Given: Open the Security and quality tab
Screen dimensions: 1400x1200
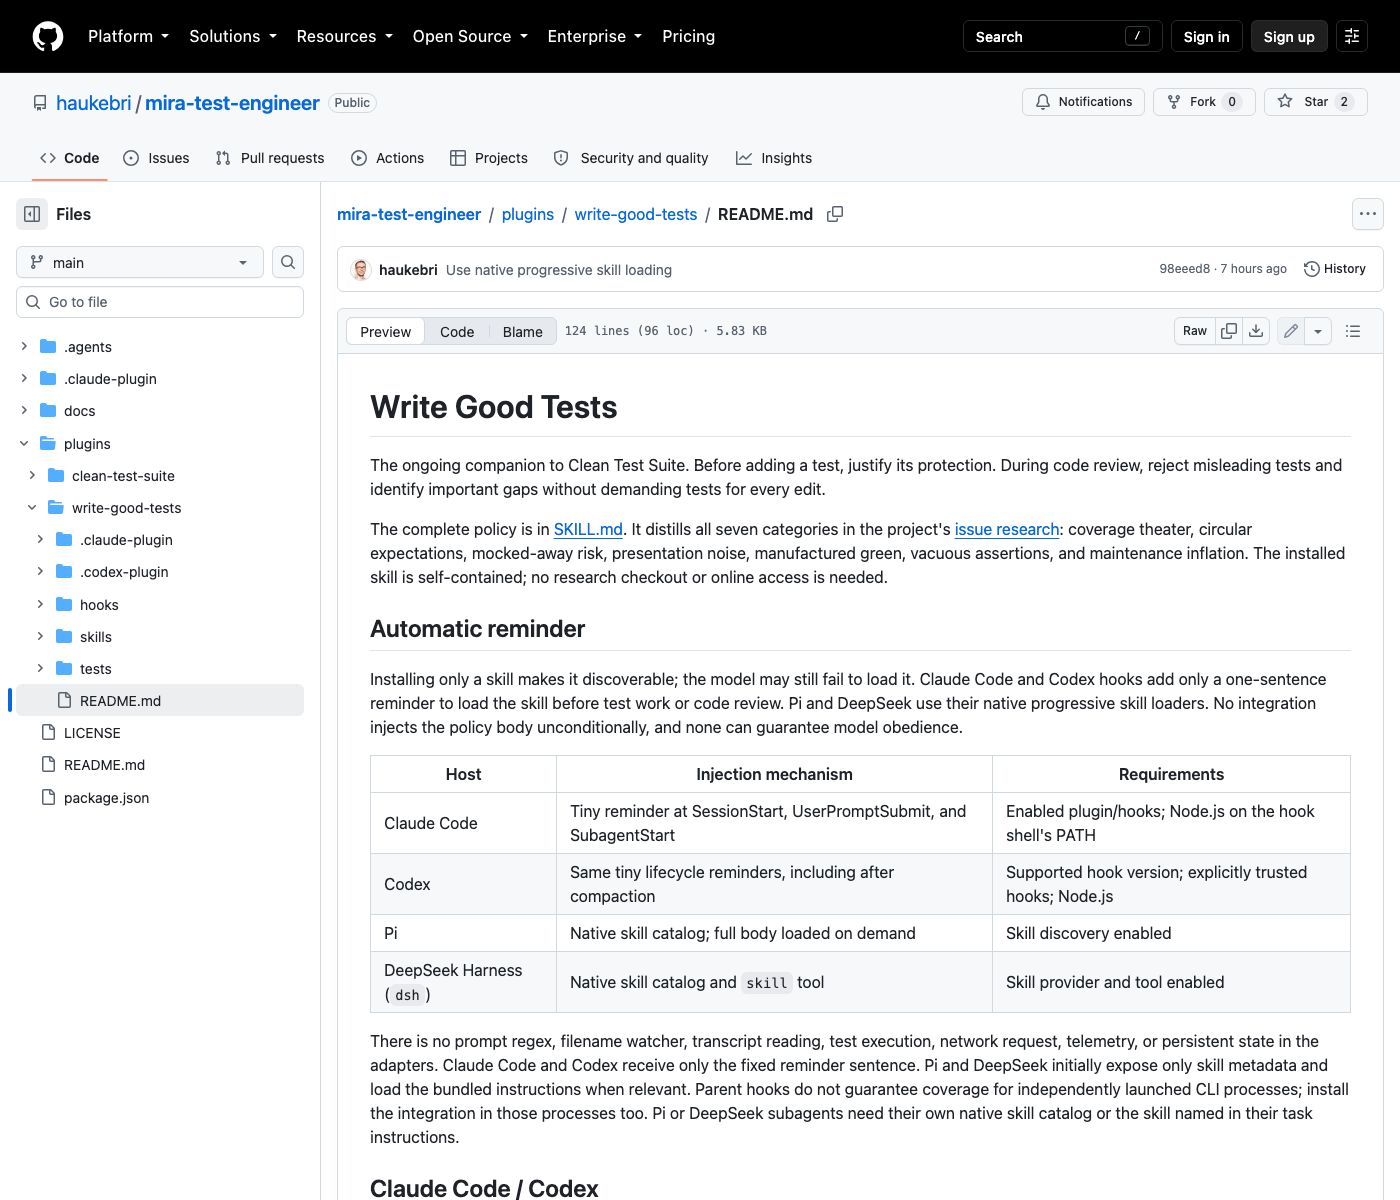Looking at the screenshot, I should tap(631, 158).
